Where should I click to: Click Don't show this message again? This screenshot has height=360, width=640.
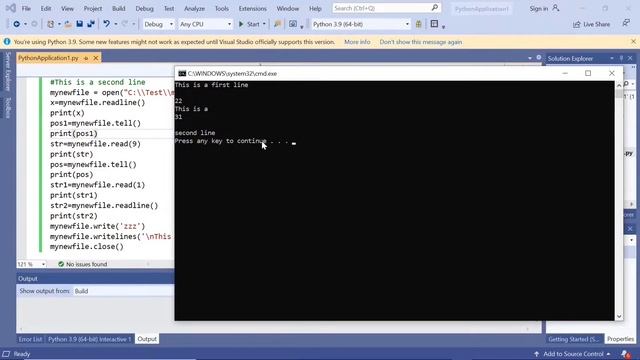point(421,42)
